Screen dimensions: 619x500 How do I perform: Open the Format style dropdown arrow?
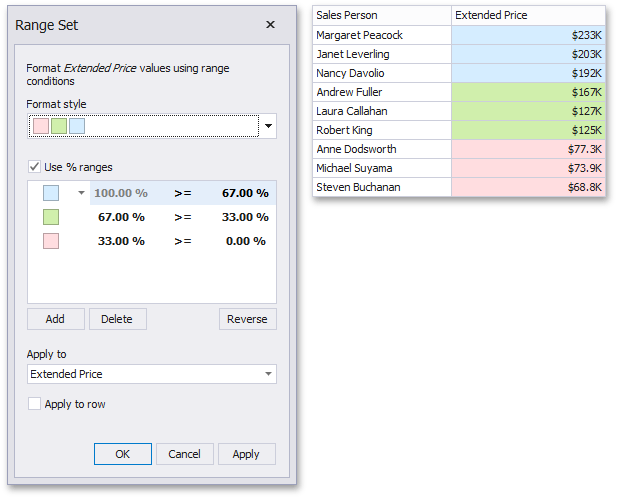click(x=268, y=127)
